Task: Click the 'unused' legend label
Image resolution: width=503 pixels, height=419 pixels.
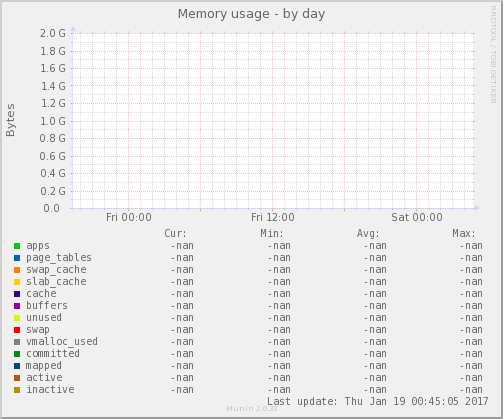Action: coord(44,318)
